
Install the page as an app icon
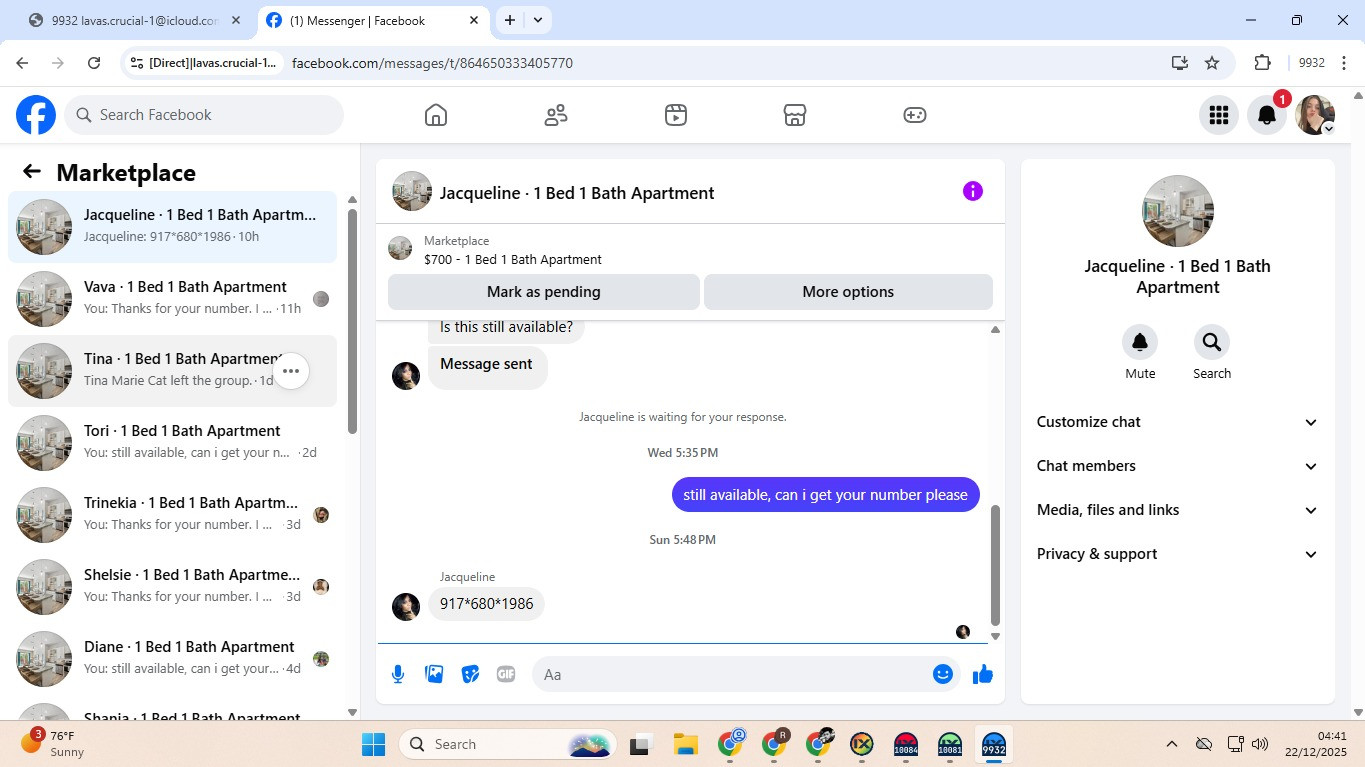pos(1180,63)
